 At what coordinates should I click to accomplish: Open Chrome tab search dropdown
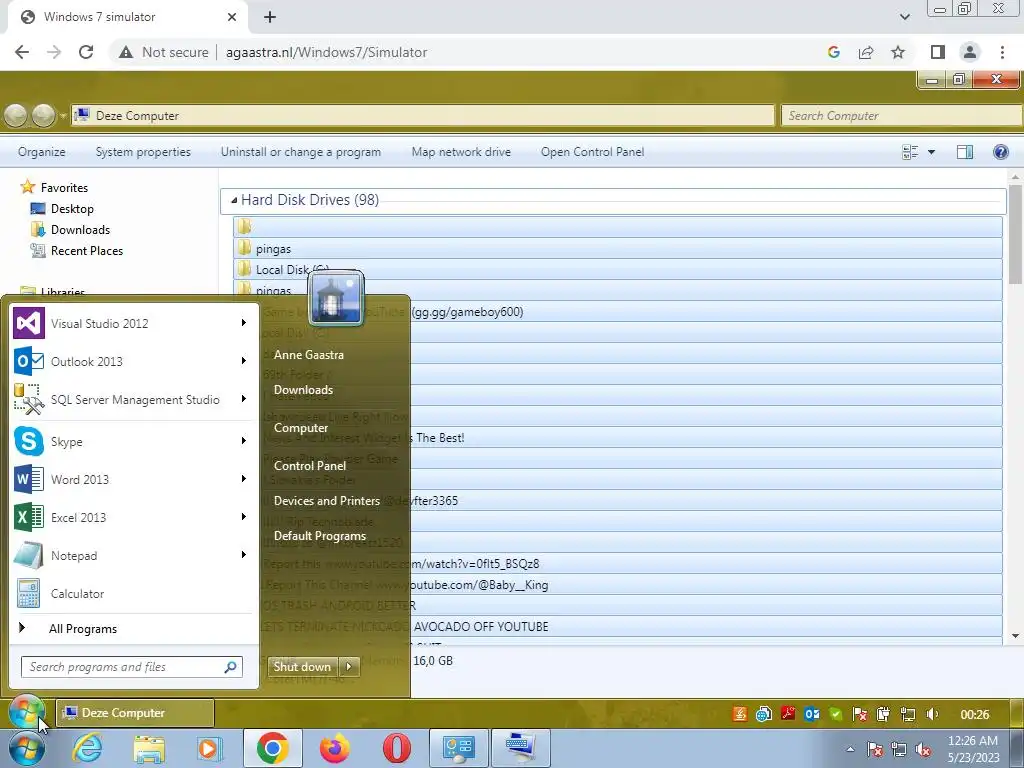click(x=904, y=17)
